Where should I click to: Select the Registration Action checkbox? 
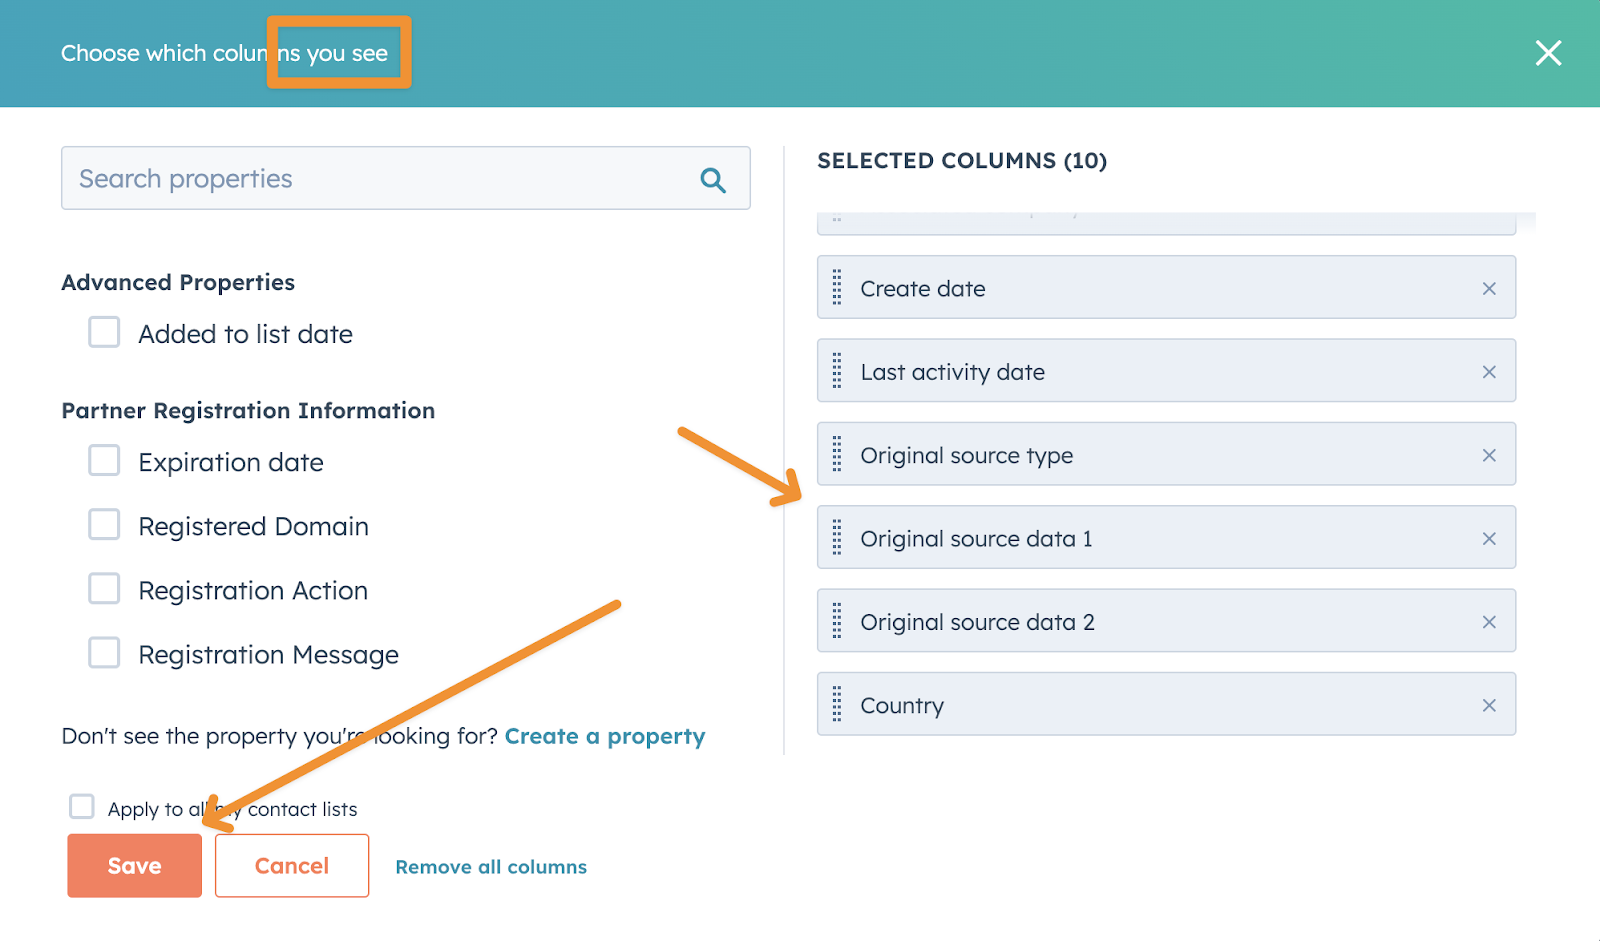104,589
